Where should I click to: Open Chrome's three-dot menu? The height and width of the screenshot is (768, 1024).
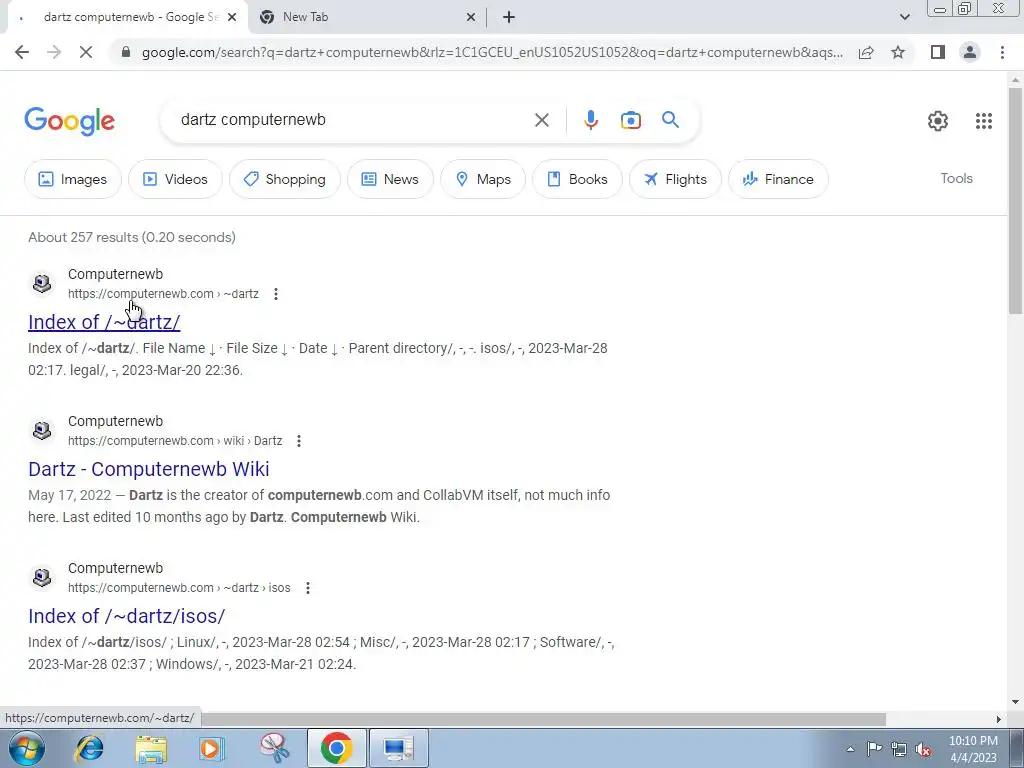(x=1002, y=52)
